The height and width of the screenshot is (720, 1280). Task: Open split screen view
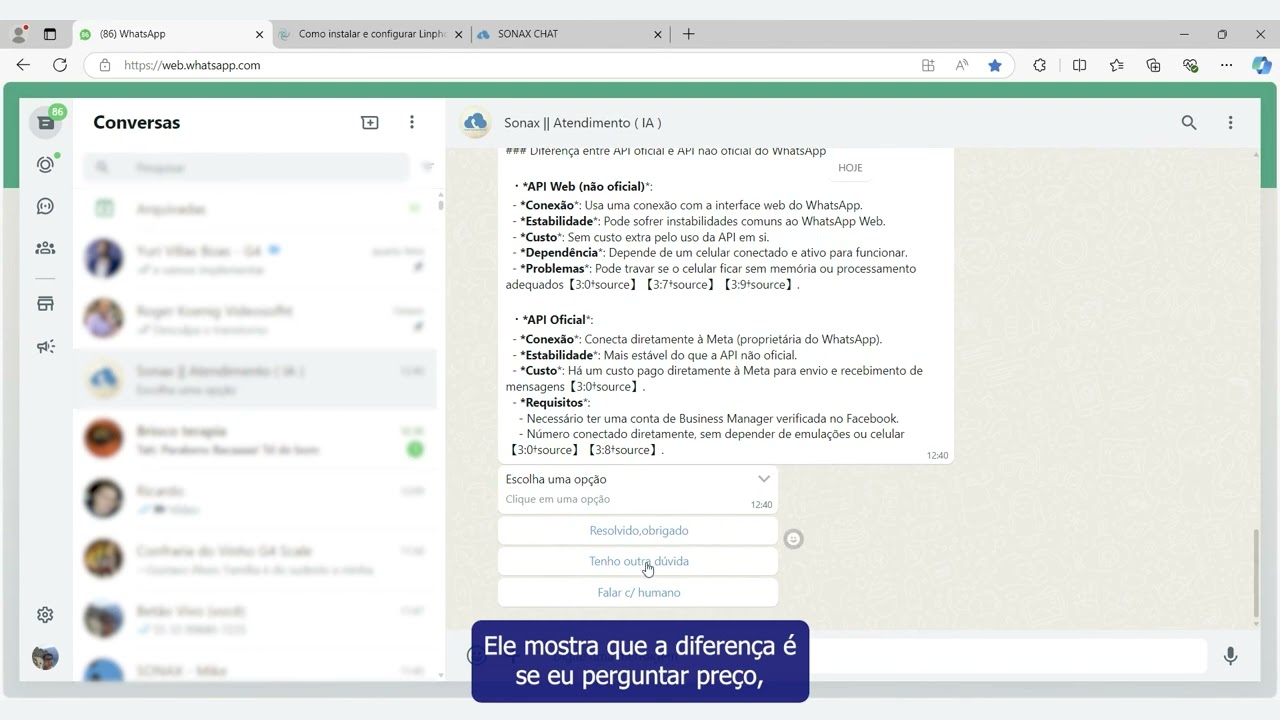tap(1079, 65)
